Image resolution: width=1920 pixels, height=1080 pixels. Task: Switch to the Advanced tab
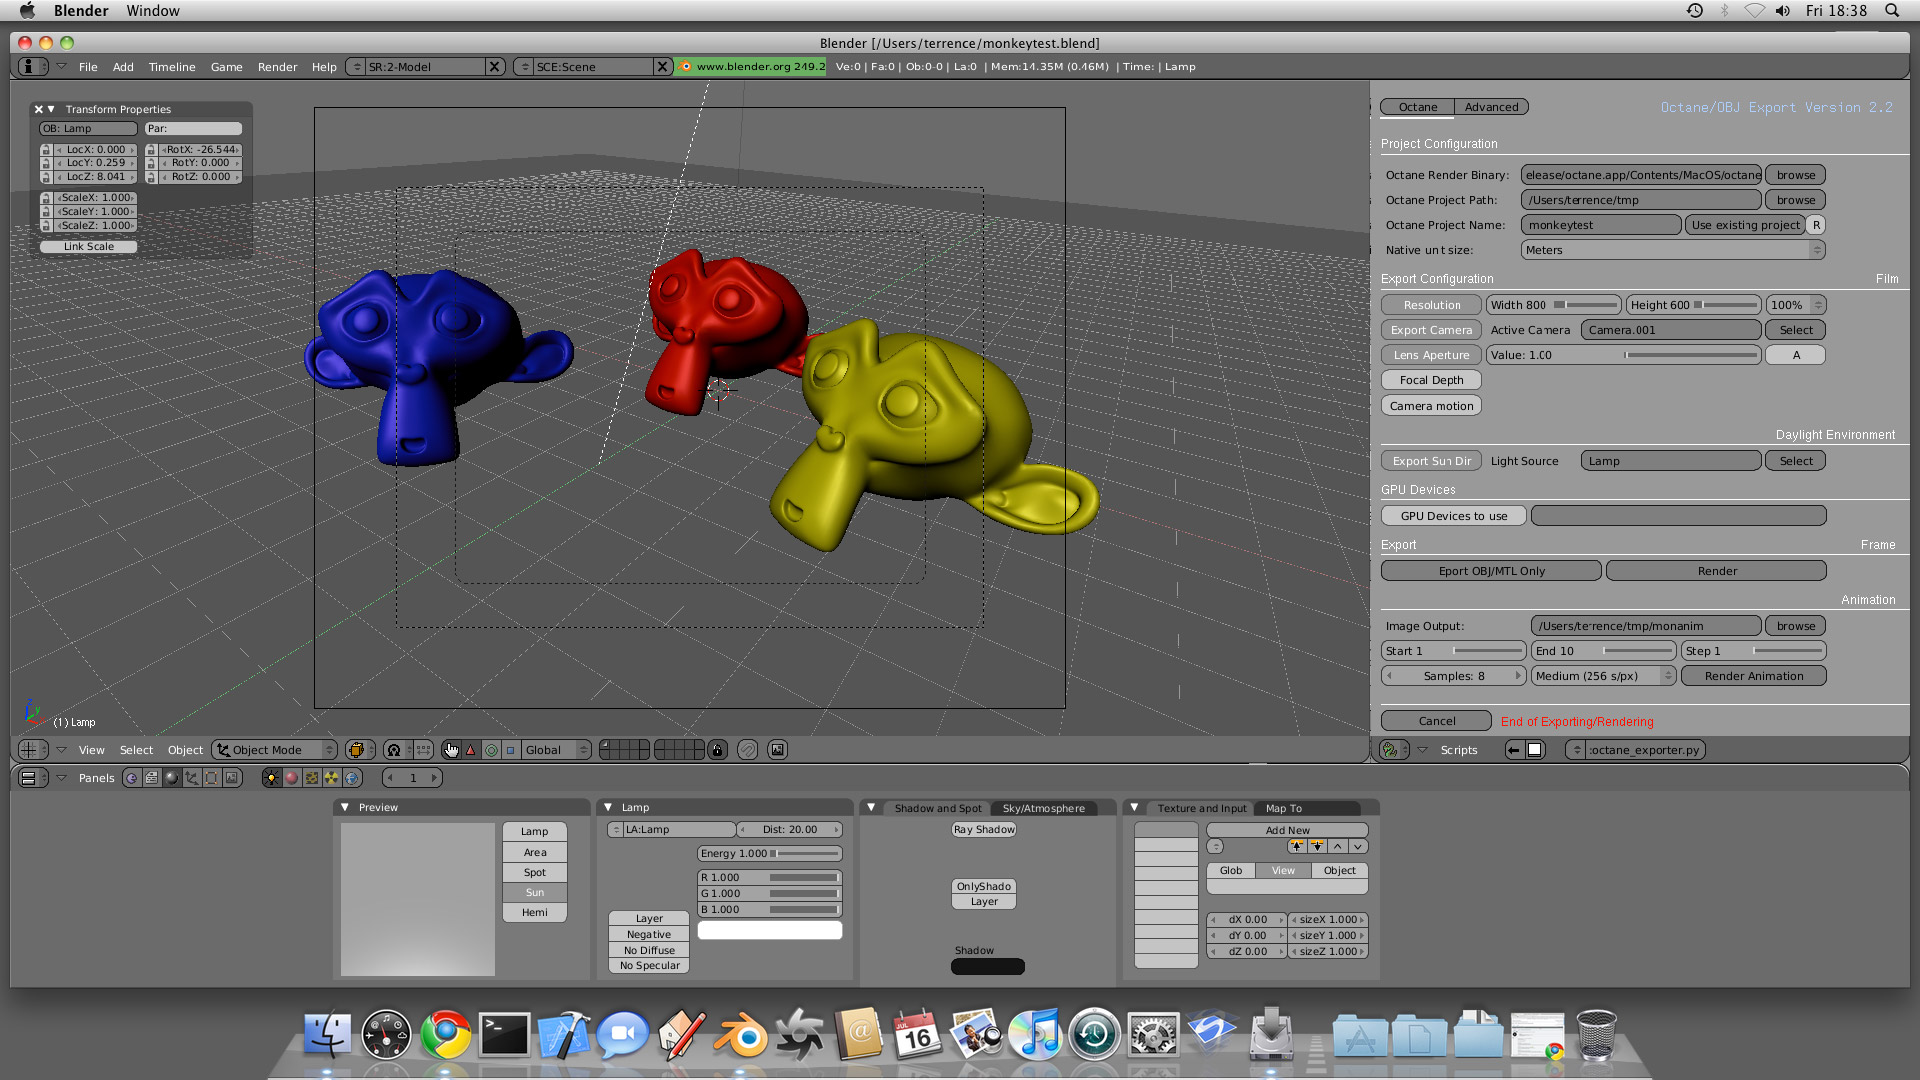coord(1490,107)
